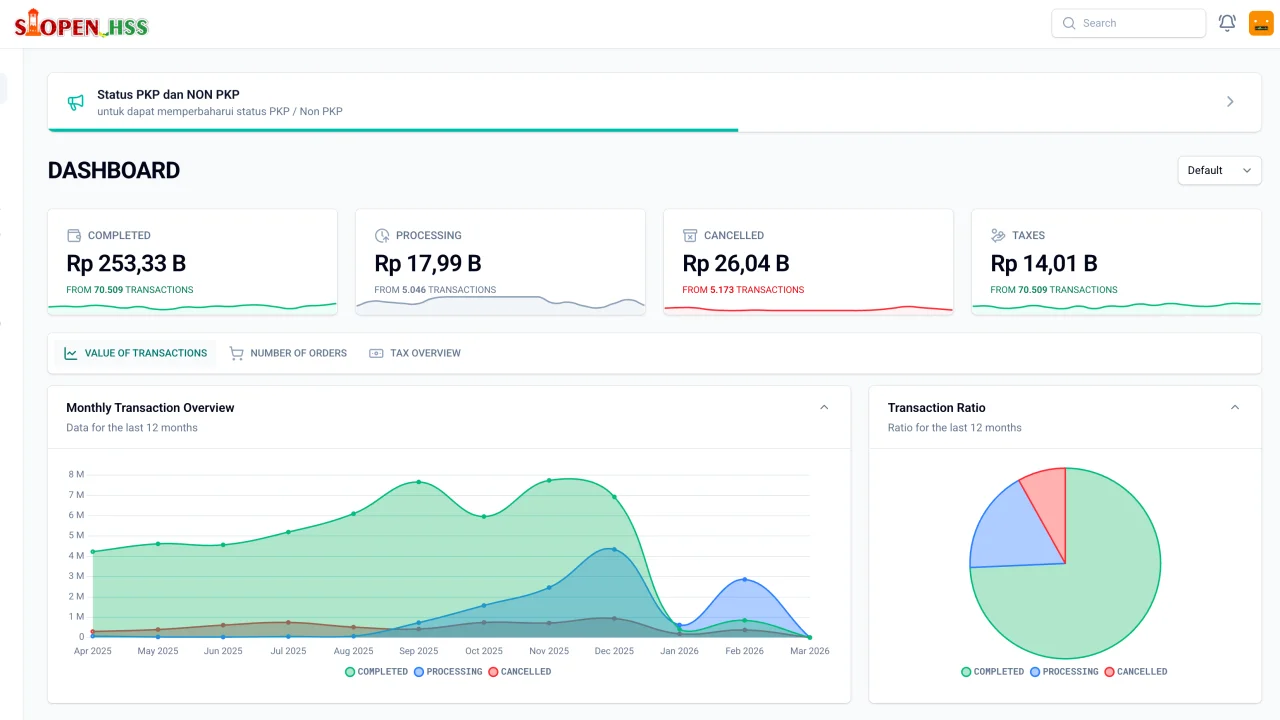
Task: Open the TAXES Rp 14,01 B card
Action: coord(1116,262)
